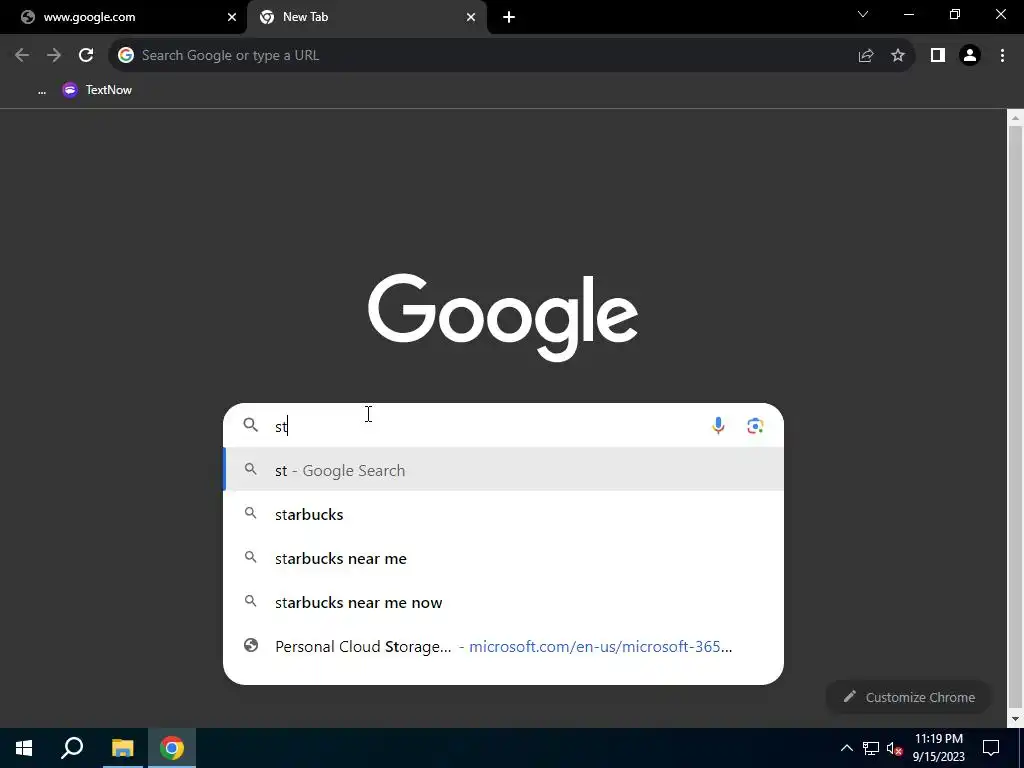This screenshot has height=768, width=1024.
Task: Open the side panel
Action: click(938, 56)
